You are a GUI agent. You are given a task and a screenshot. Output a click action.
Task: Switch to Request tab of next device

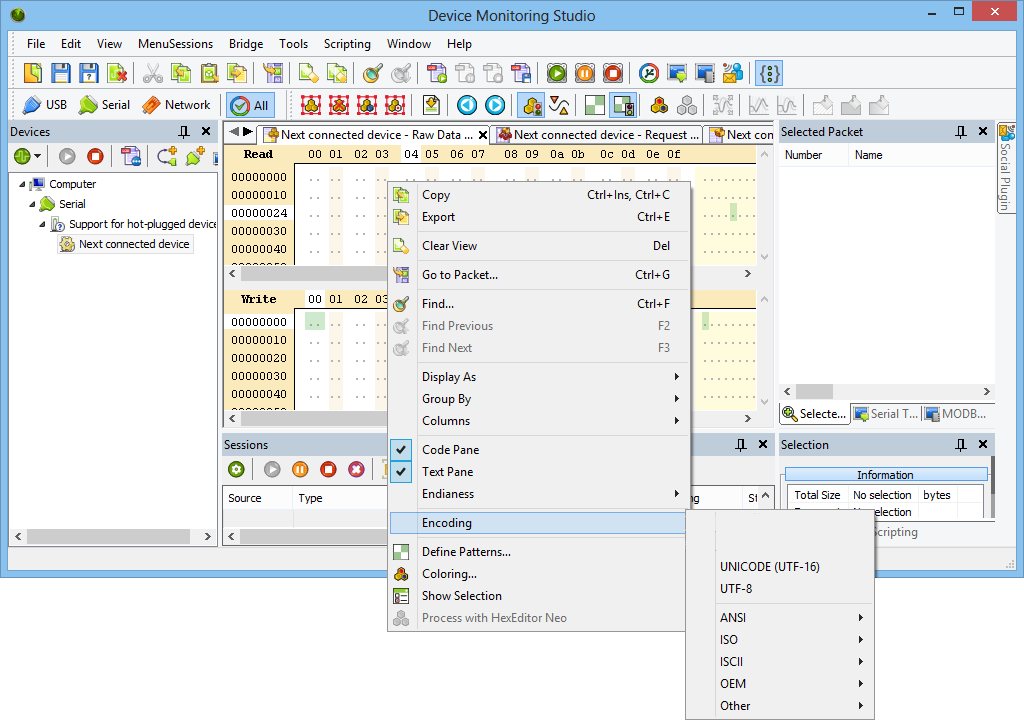click(x=598, y=135)
